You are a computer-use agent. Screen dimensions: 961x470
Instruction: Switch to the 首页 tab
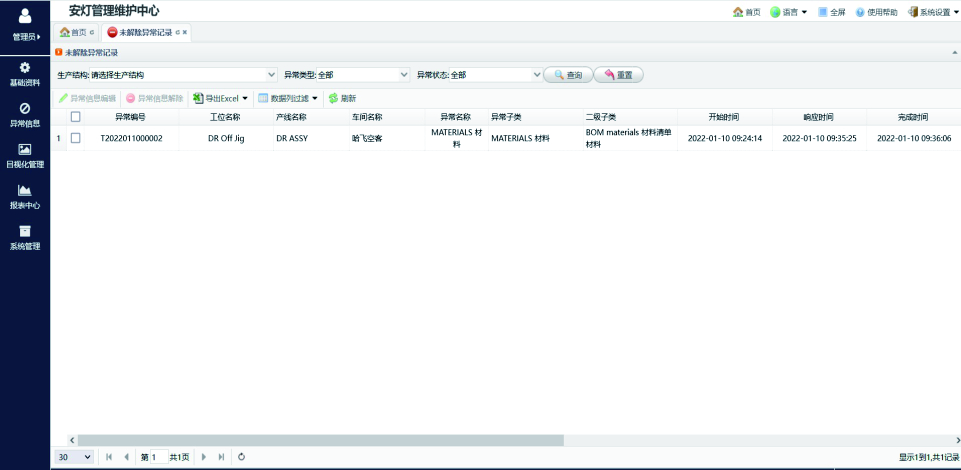pyautogui.click(x=72, y=32)
